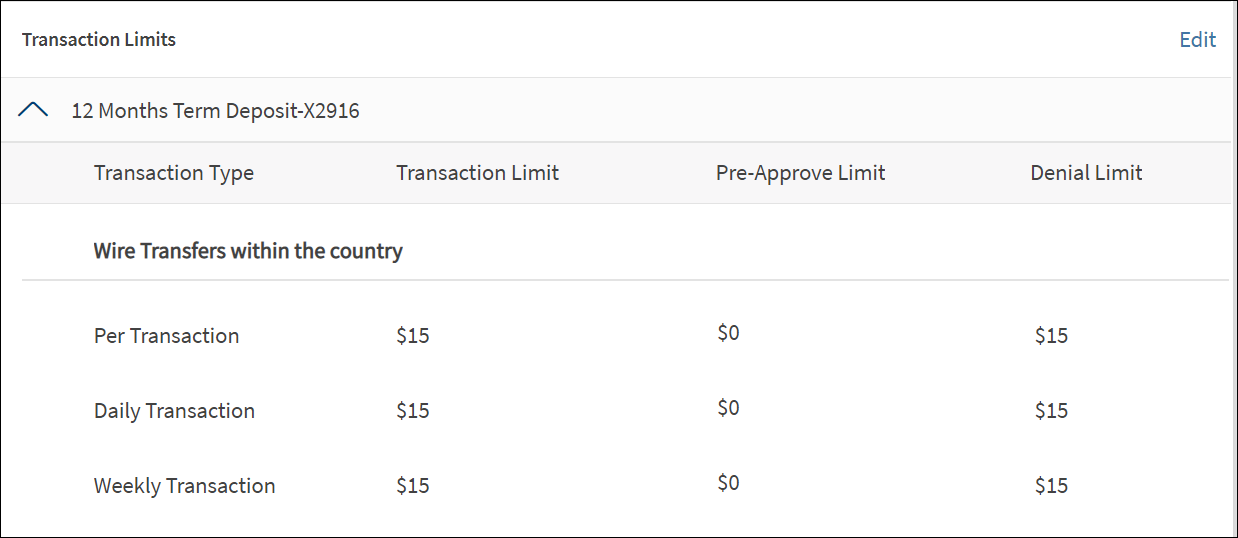Select the 12 Months Term Deposit-X2916 account label
Screen dimensions: 1238x538
215,111
